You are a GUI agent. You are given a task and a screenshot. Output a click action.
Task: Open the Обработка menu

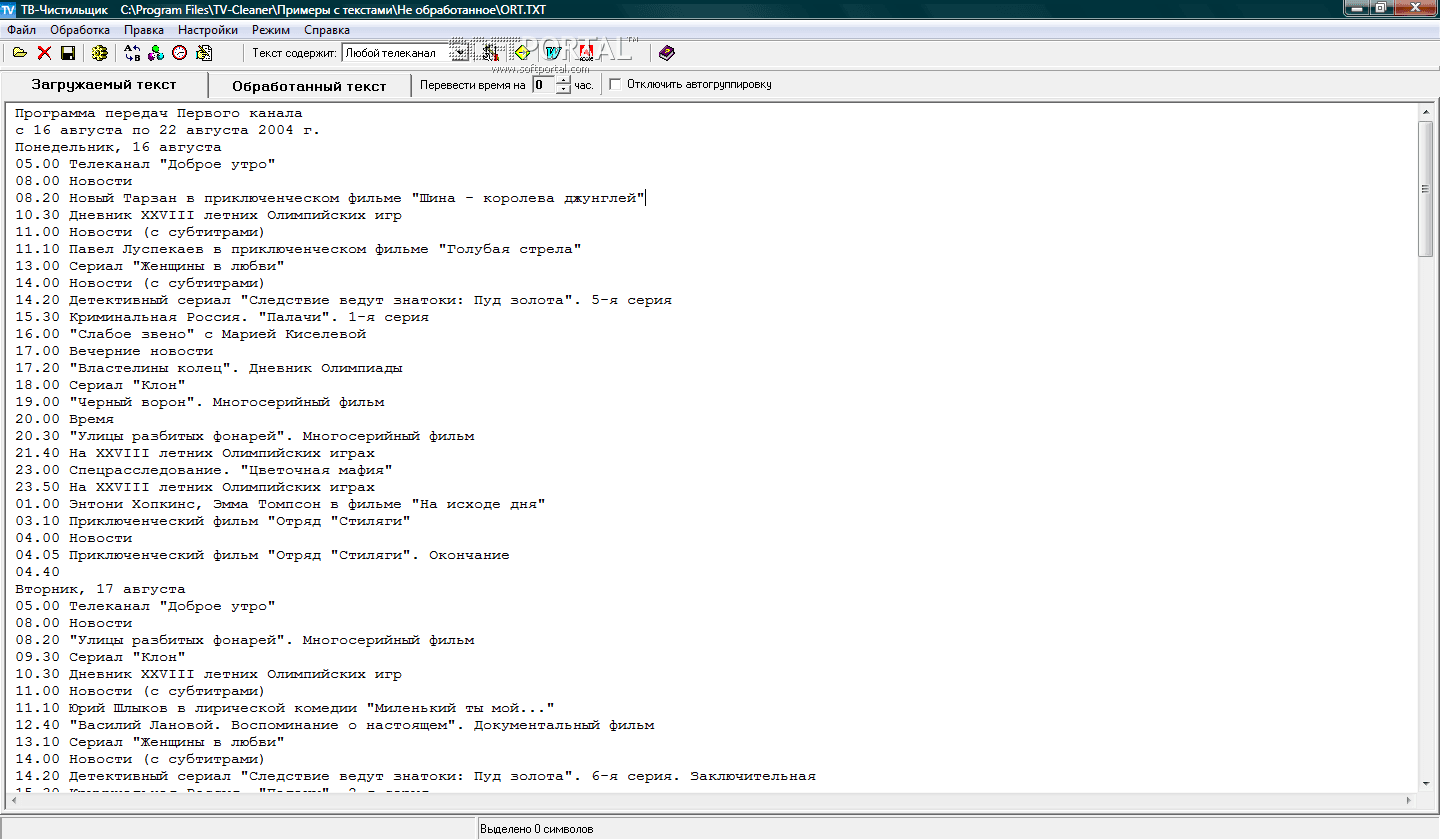pyautogui.click(x=80, y=30)
